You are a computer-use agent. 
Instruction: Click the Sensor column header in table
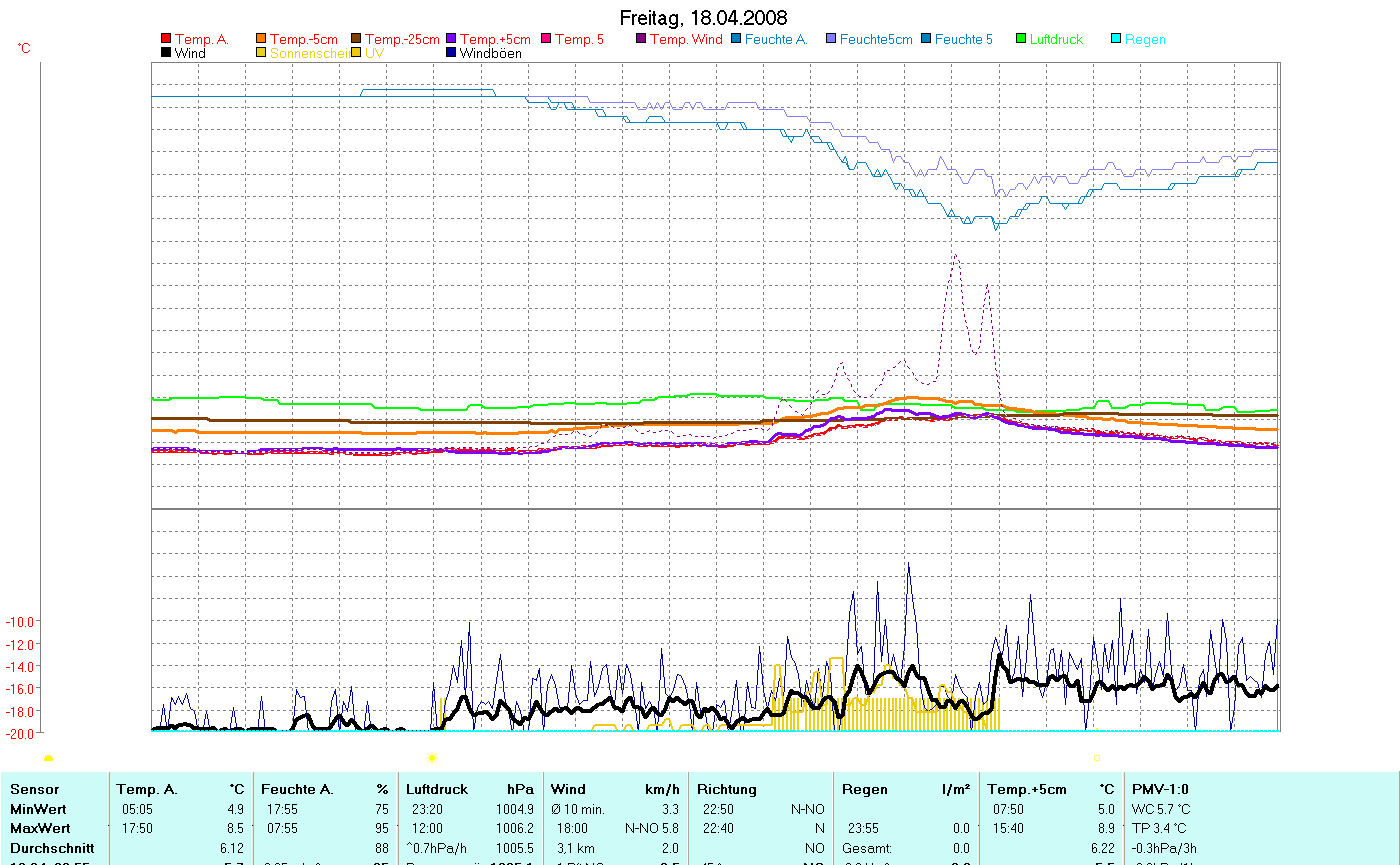(x=35, y=789)
